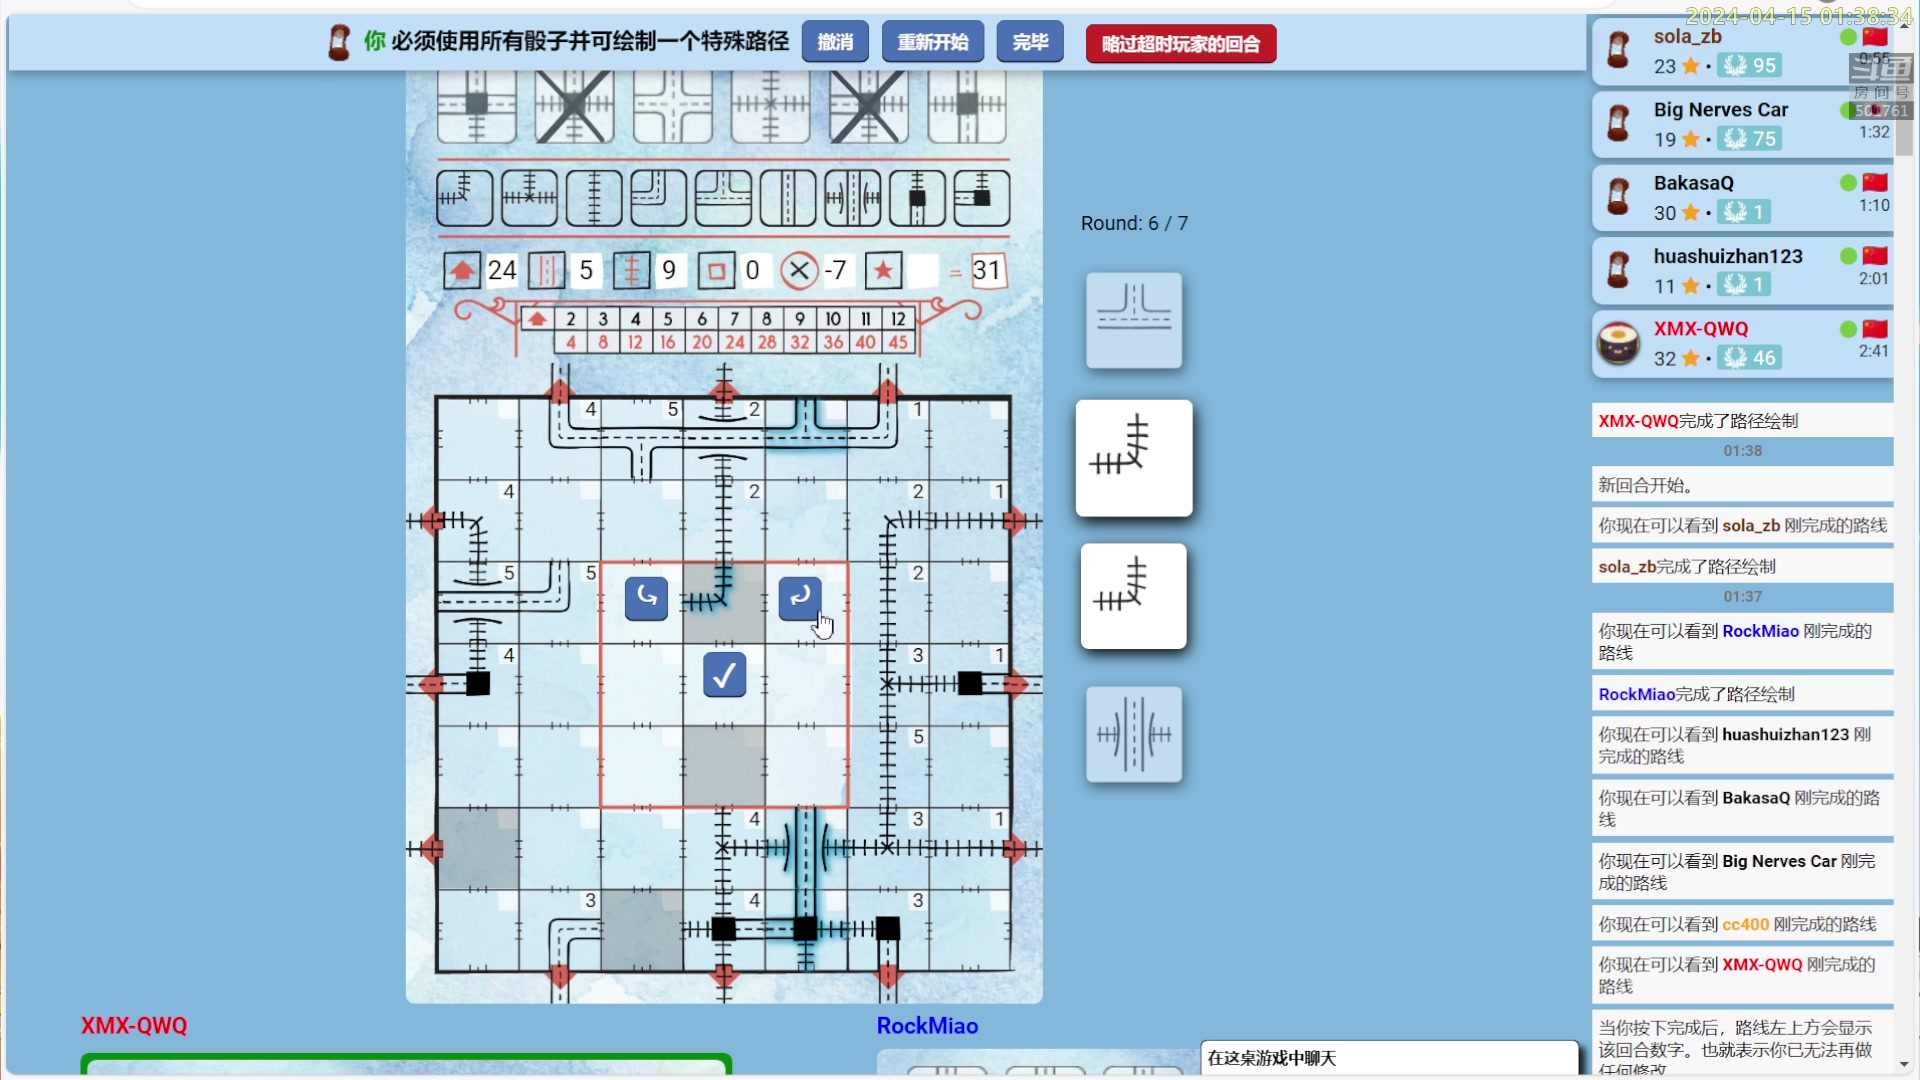Select the second white railway curve die
1920x1080 pixels.
click(1134, 596)
